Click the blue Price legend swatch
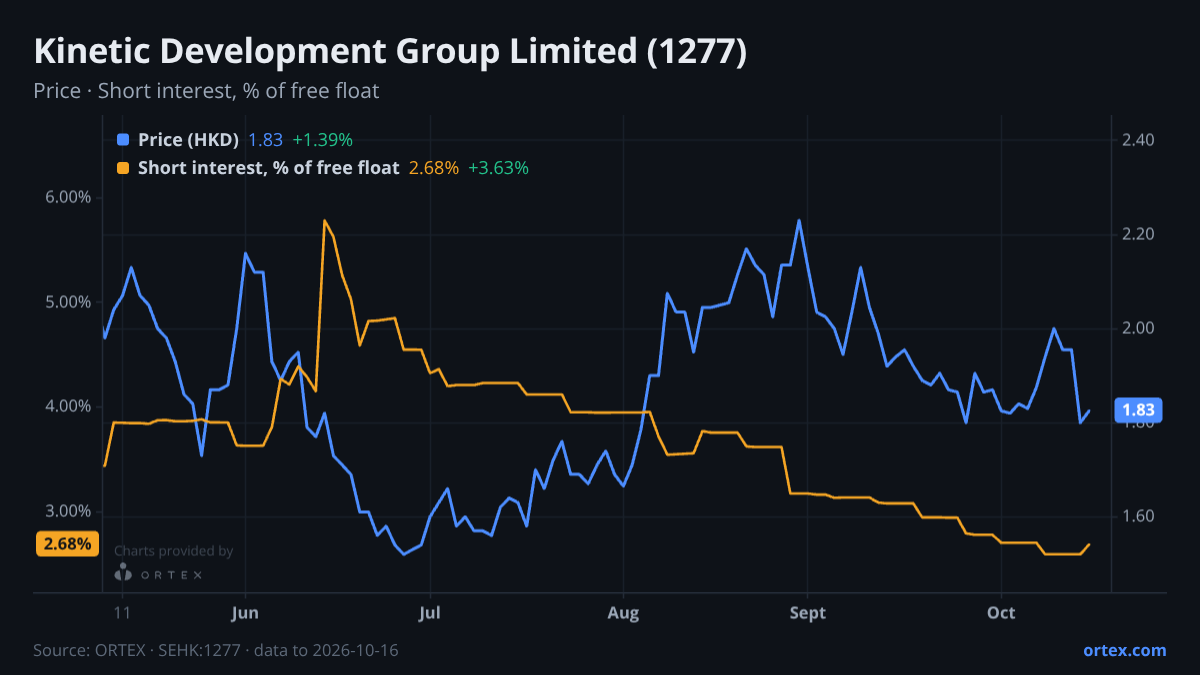1200x675 pixels. pos(123,140)
